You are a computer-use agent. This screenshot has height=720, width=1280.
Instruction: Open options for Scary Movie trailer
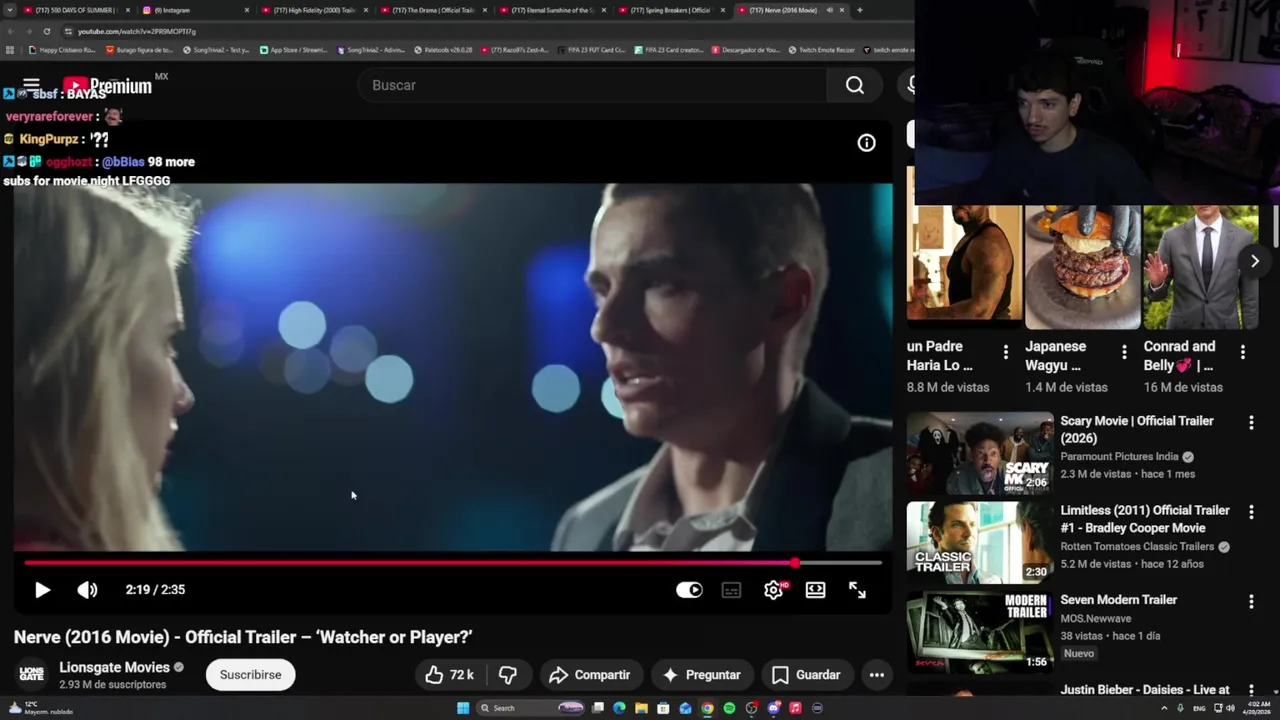pos(1250,423)
